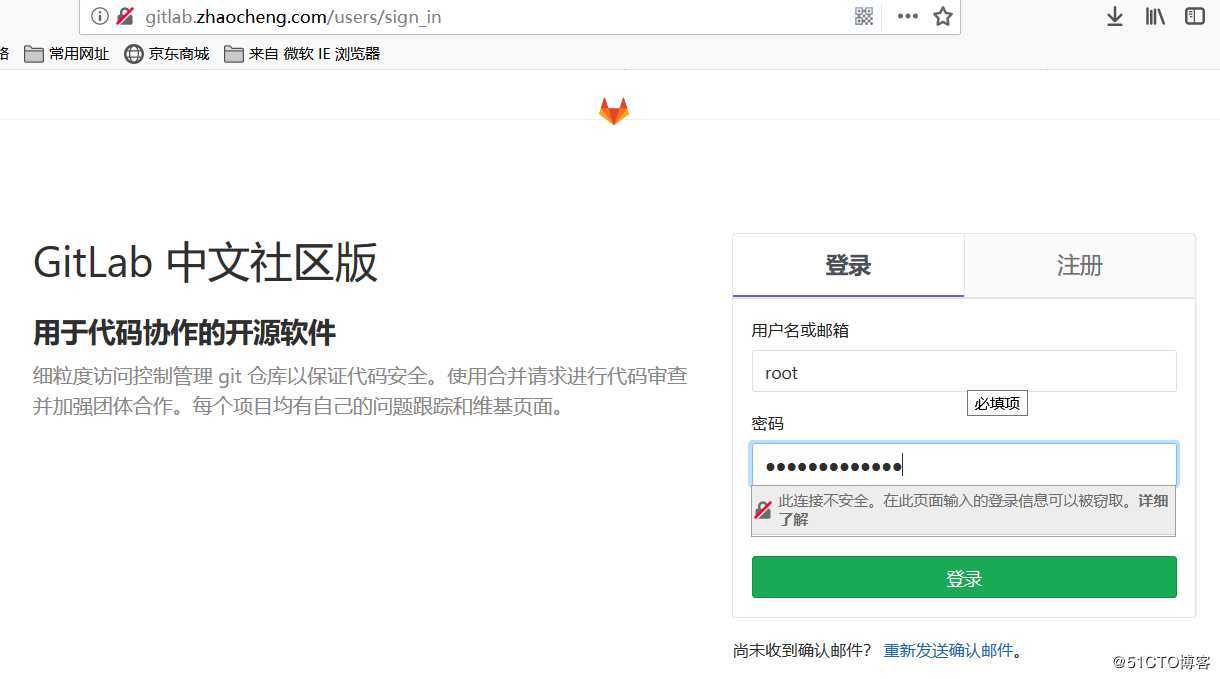Click the GitLab fox logo
1220x679 pixels.
(614, 110)
